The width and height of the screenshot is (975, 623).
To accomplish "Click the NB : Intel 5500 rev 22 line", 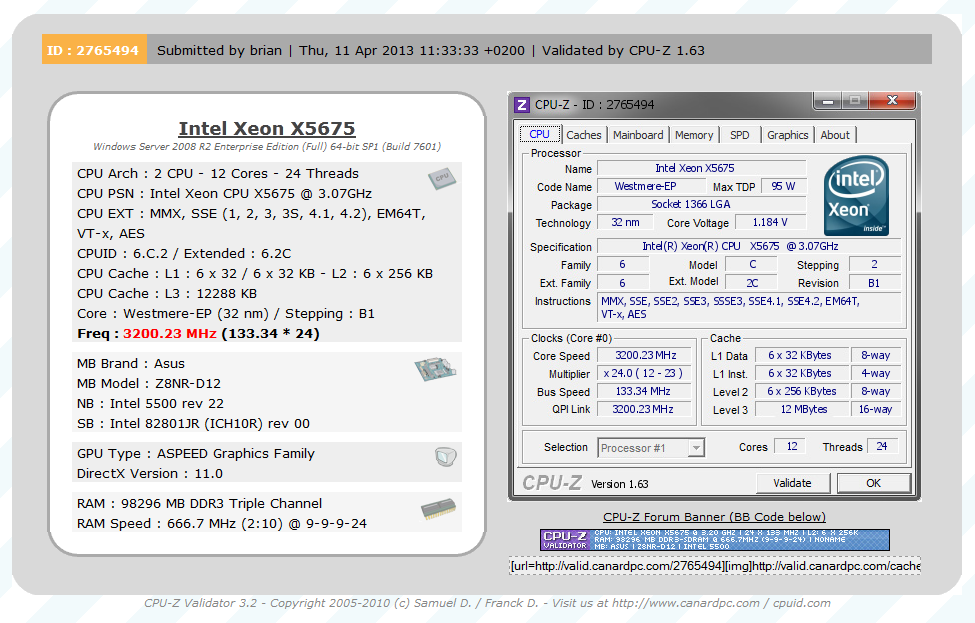I will 150,404.
